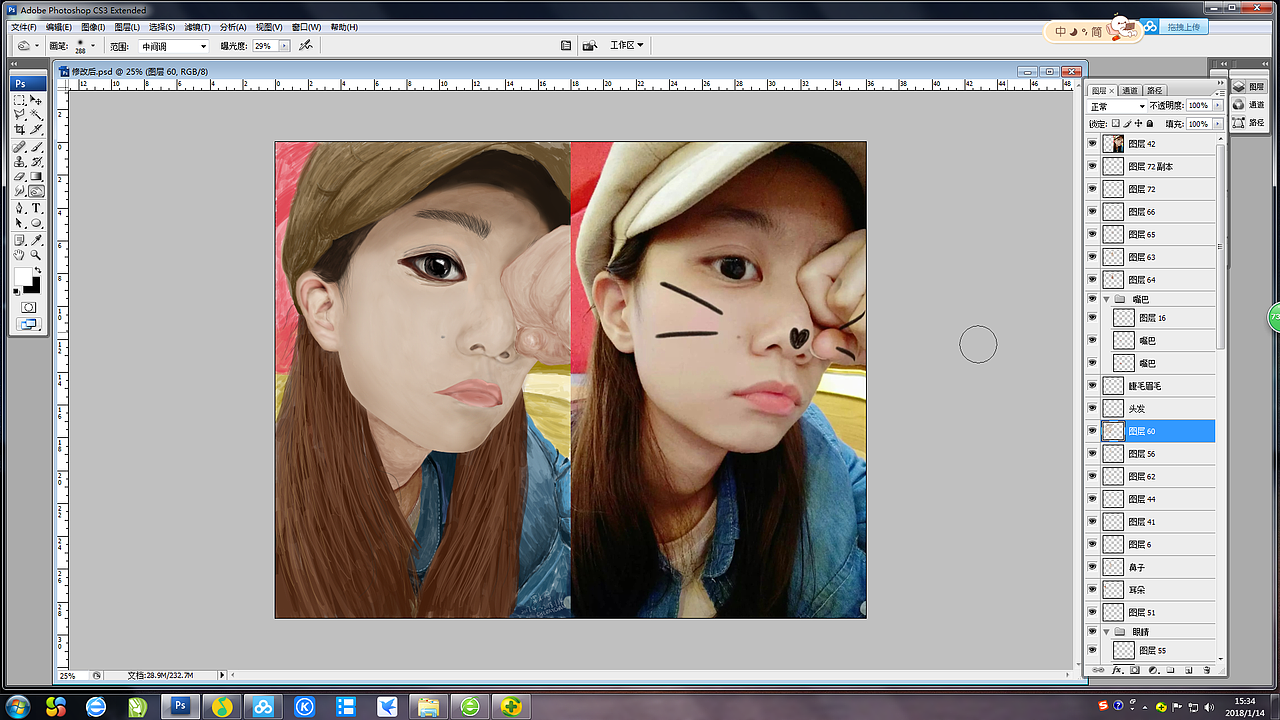Click the foreground color swatch
1280x720 pixels.
tap(22, 275)
